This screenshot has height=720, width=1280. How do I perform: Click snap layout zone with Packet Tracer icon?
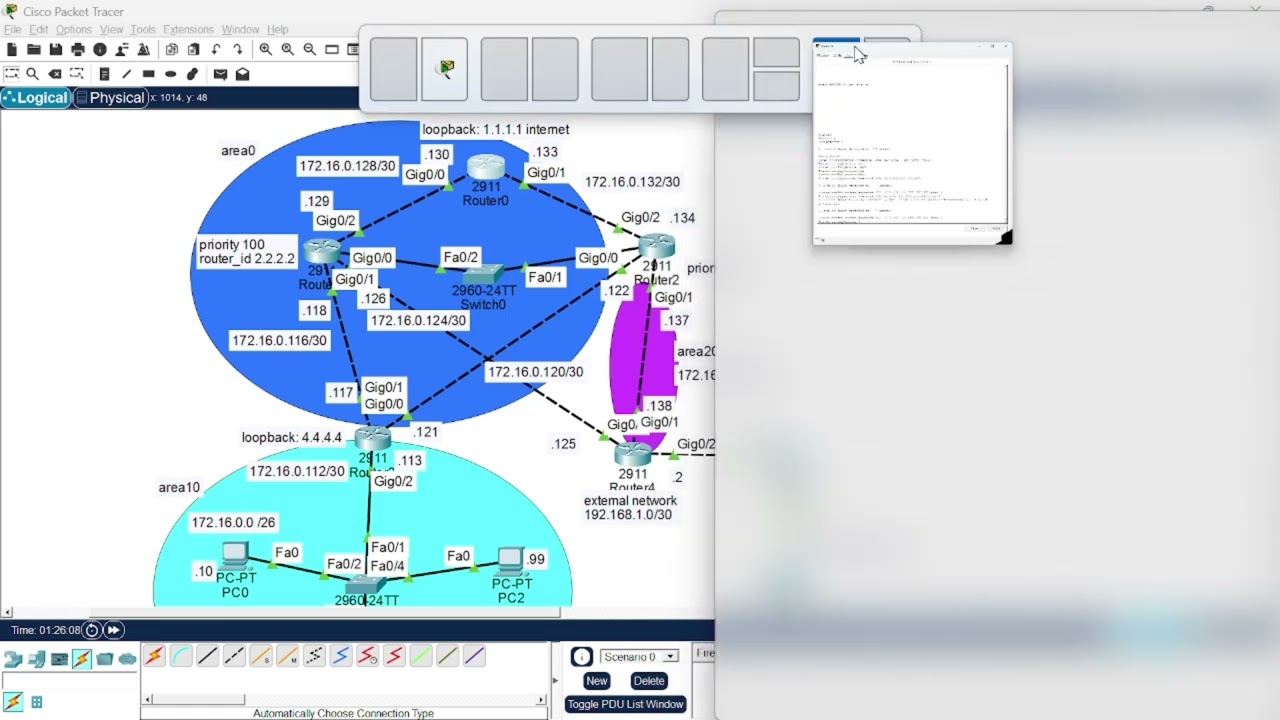click(x=445, y=69)
